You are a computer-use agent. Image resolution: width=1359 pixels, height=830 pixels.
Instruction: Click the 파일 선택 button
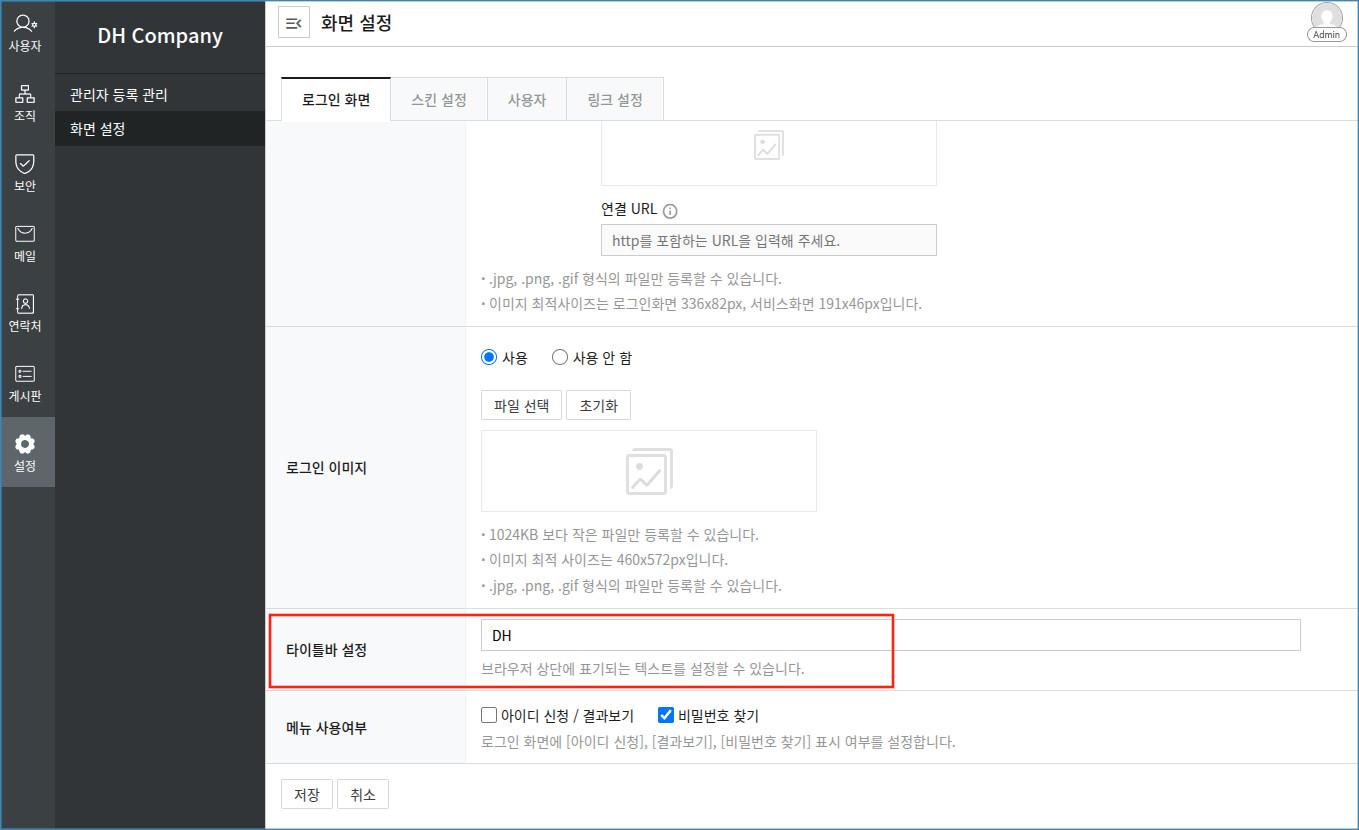pos(521,406)
